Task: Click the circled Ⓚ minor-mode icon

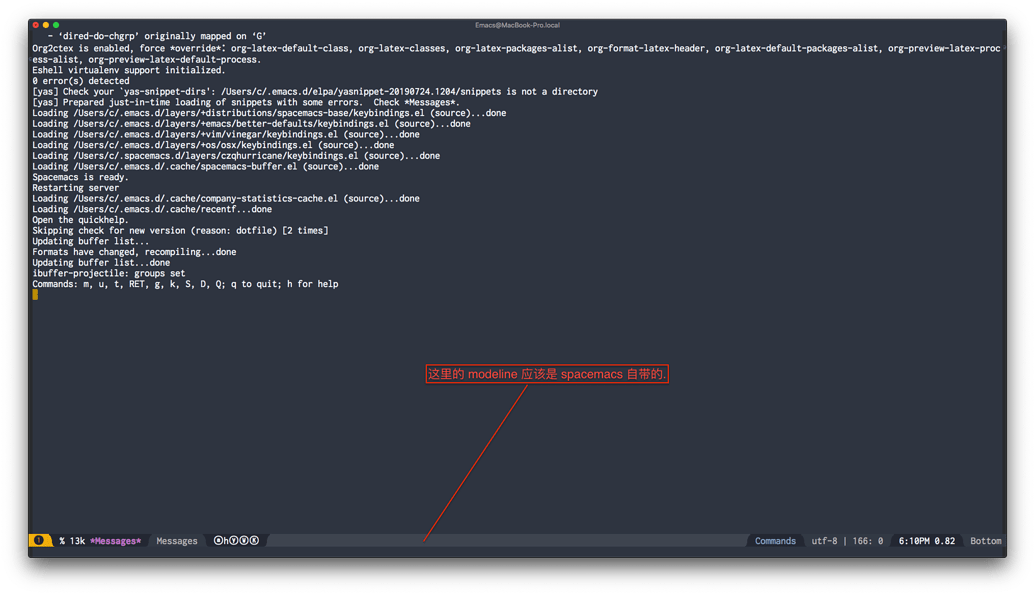Action: tap(252, 540)
